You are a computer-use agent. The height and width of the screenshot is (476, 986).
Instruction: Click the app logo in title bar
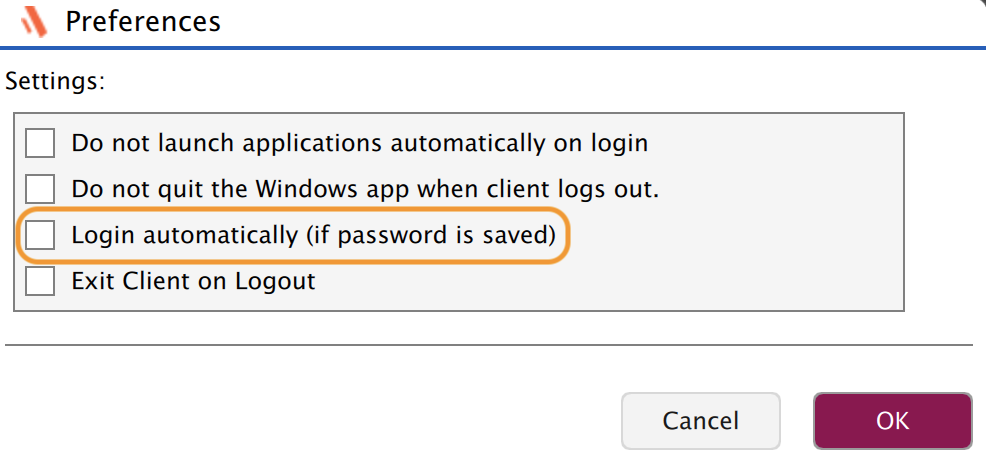pyautogui.click(x=35, y=21)
